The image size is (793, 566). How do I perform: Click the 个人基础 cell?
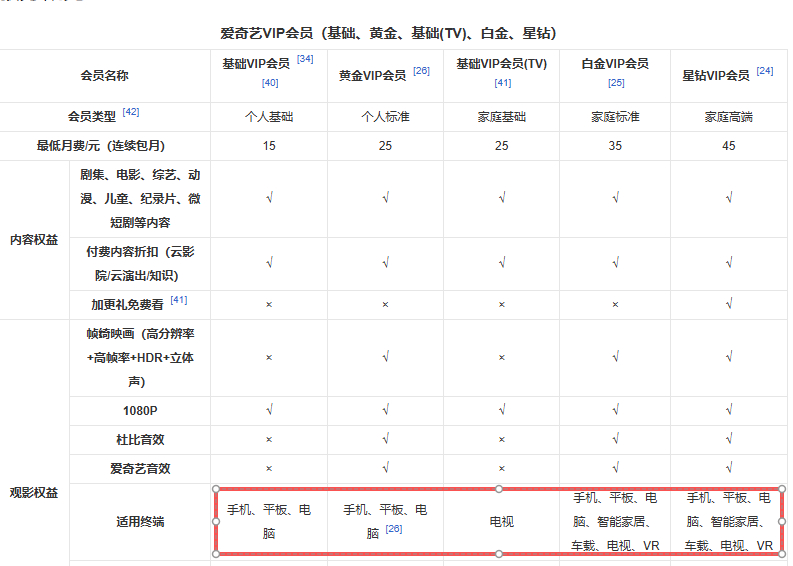[269, 117]
